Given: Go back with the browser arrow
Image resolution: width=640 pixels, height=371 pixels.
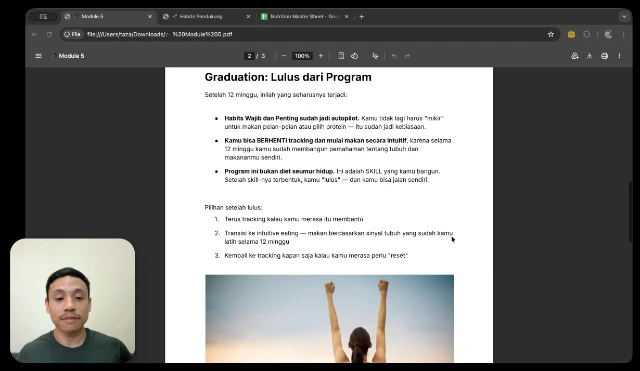Looking at the screenshot, I should click(35, 34).
